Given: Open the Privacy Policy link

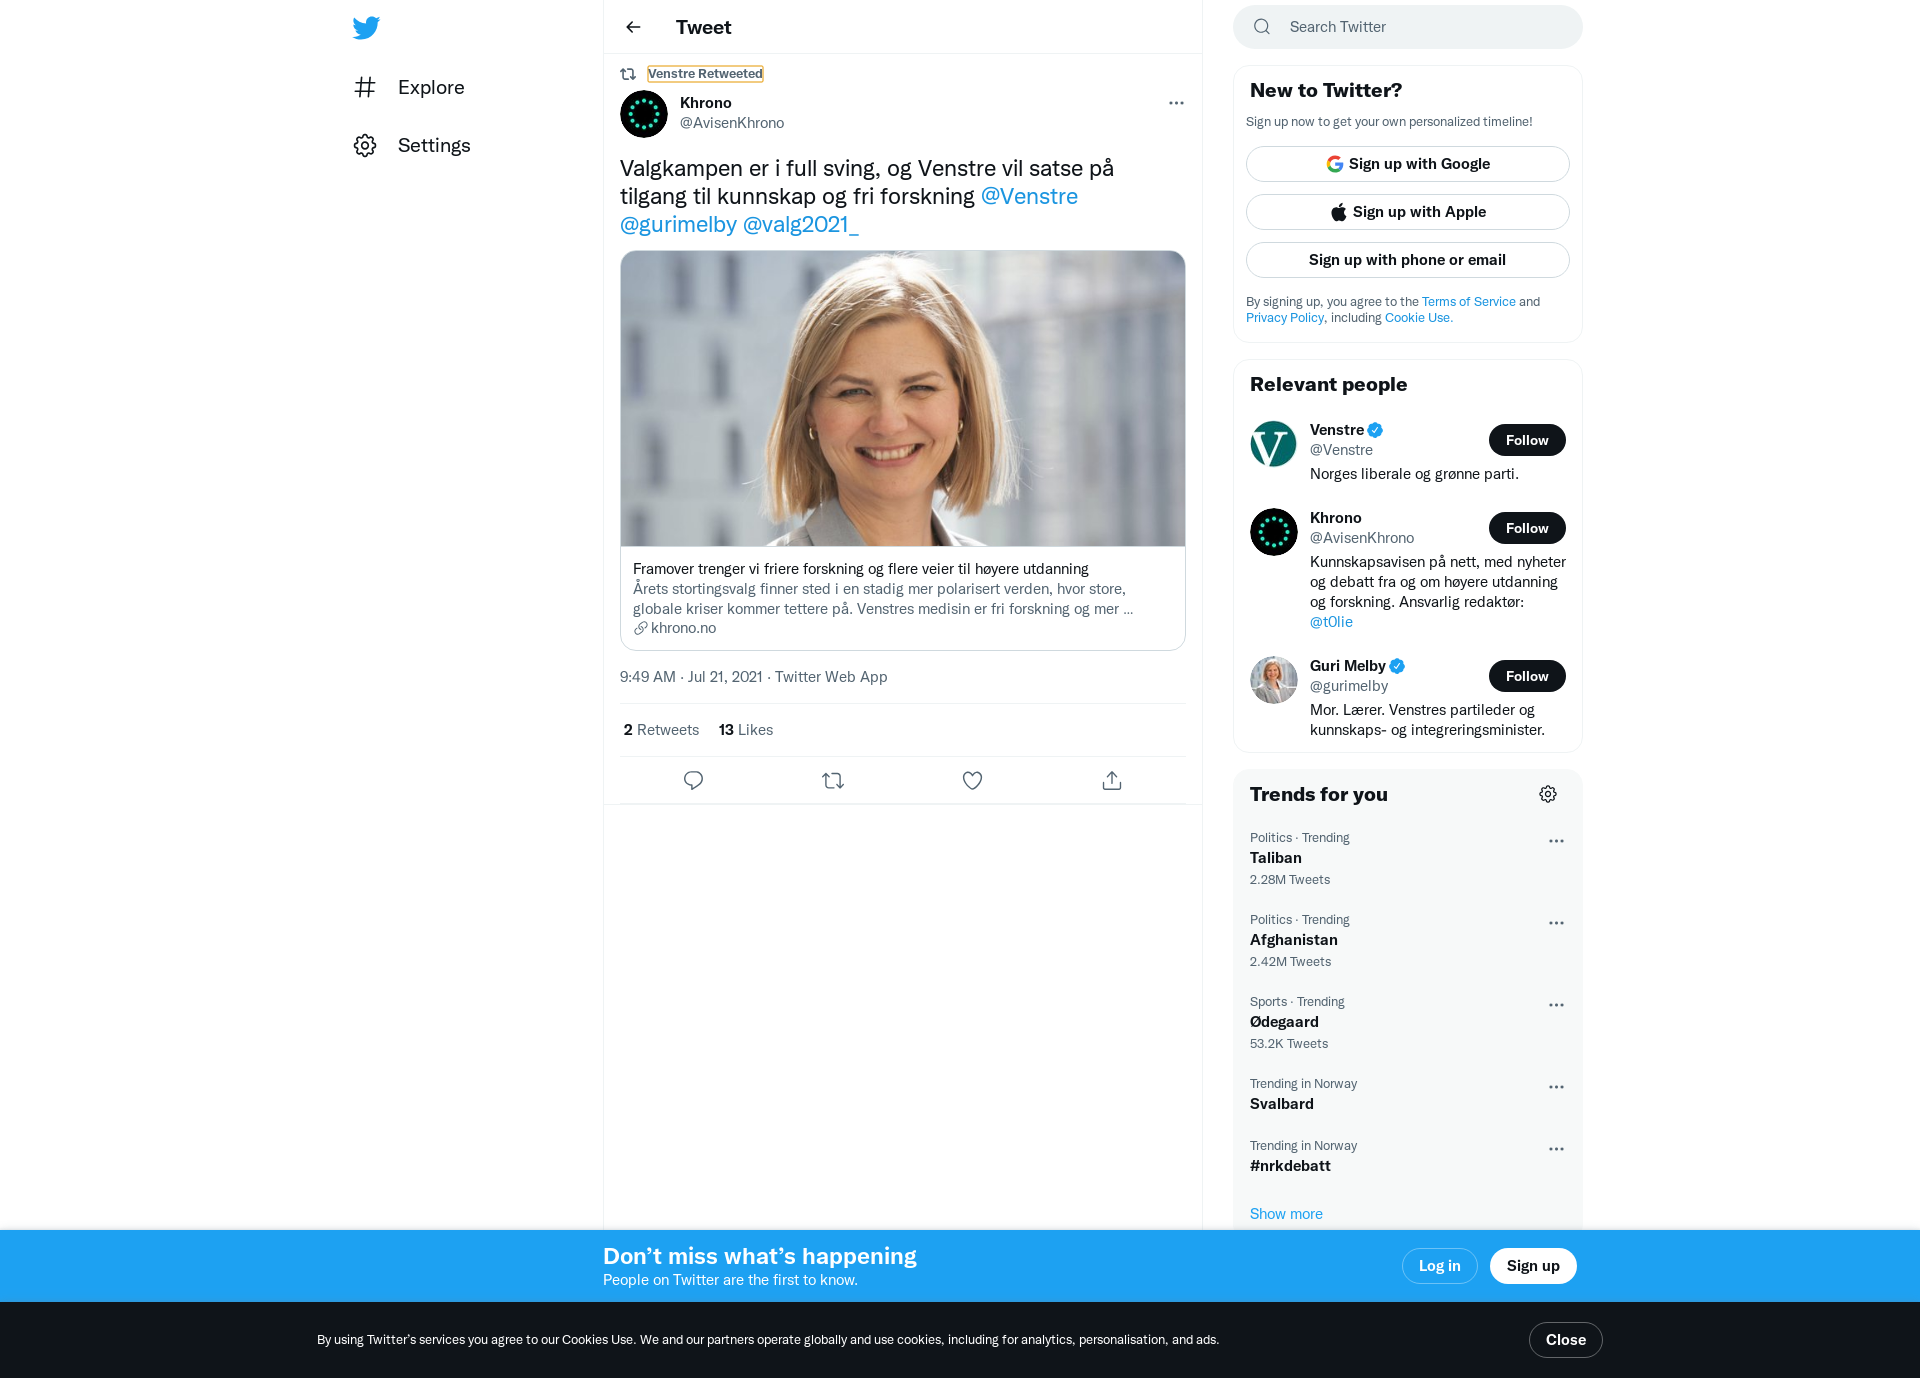Looking at the screenshot, I should coord(1285,318).
